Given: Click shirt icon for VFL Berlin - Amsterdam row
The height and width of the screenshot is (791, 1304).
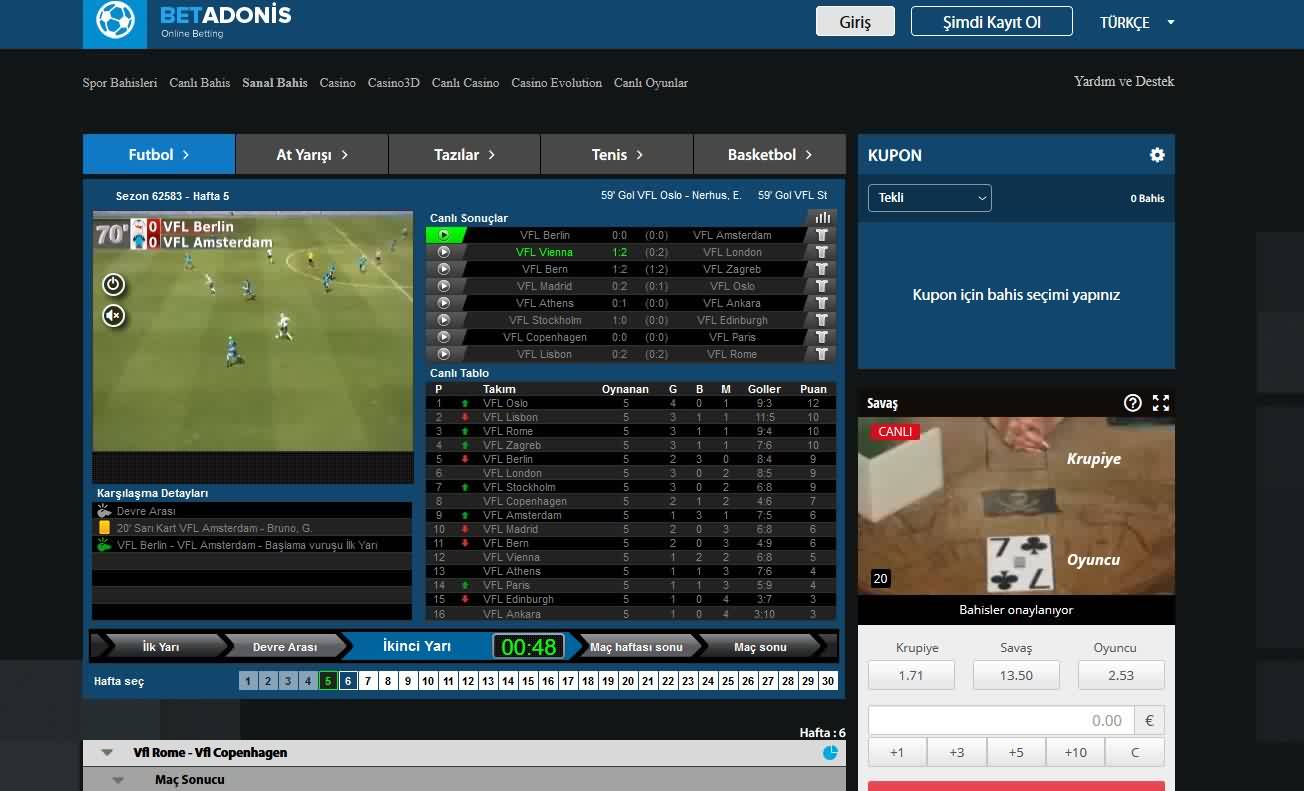Looking at the screenshot, I should tap(822, 235).
